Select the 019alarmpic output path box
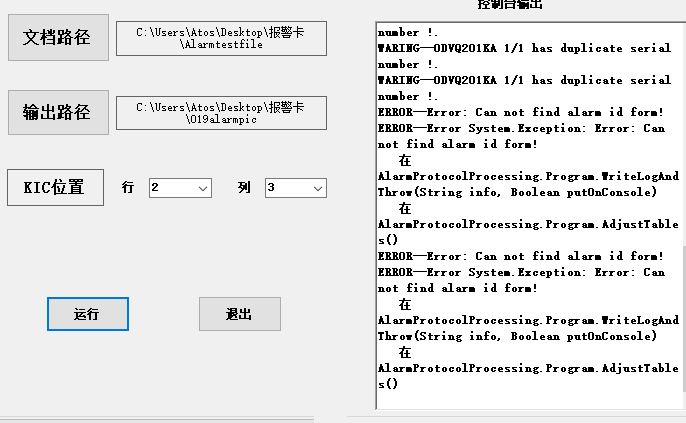 point(221,112)
